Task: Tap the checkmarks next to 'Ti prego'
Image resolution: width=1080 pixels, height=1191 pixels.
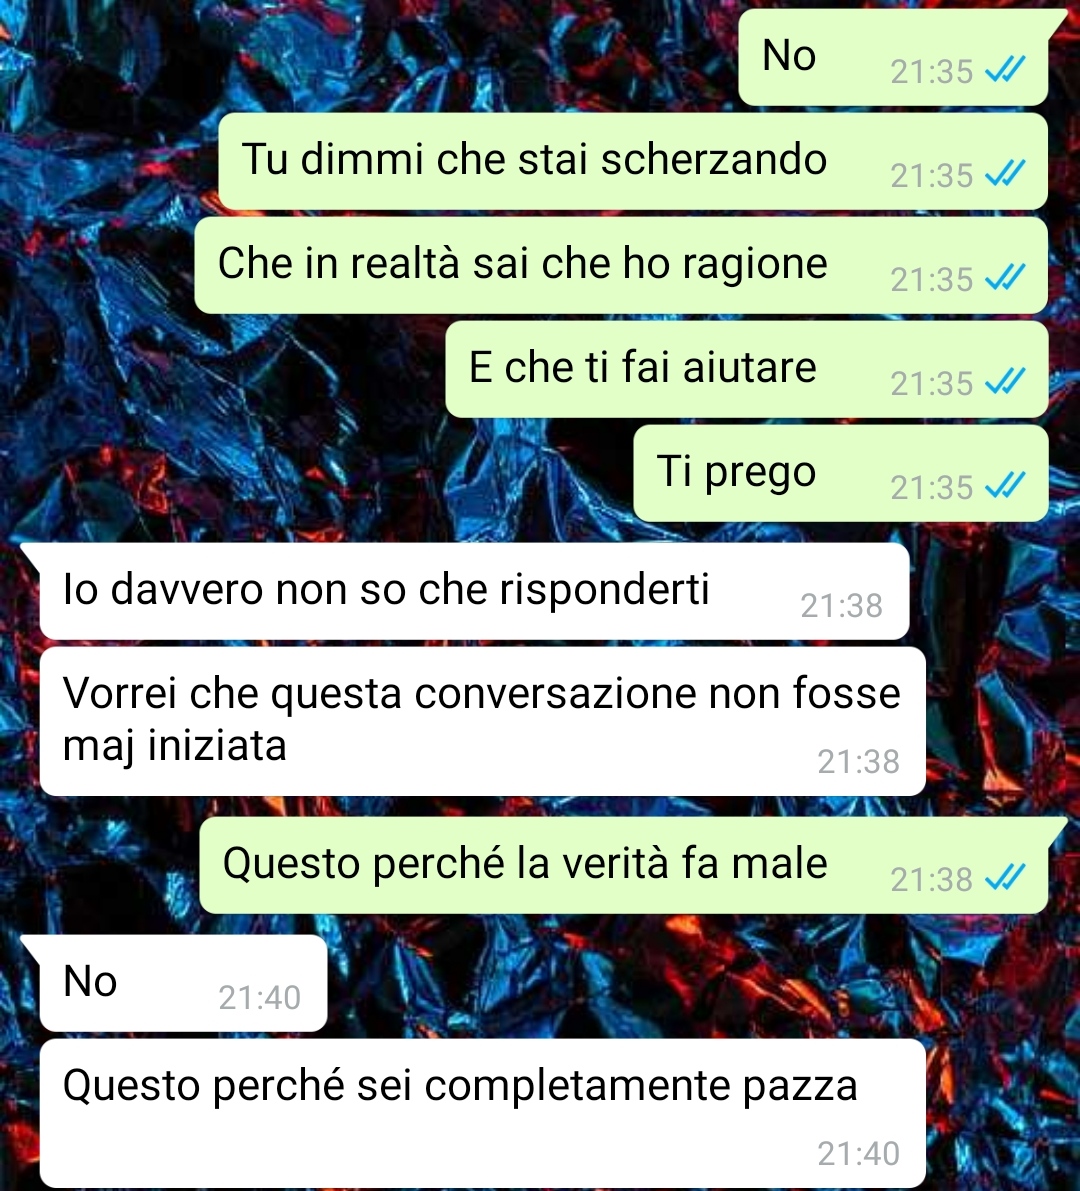Action: coord(1005,487)
